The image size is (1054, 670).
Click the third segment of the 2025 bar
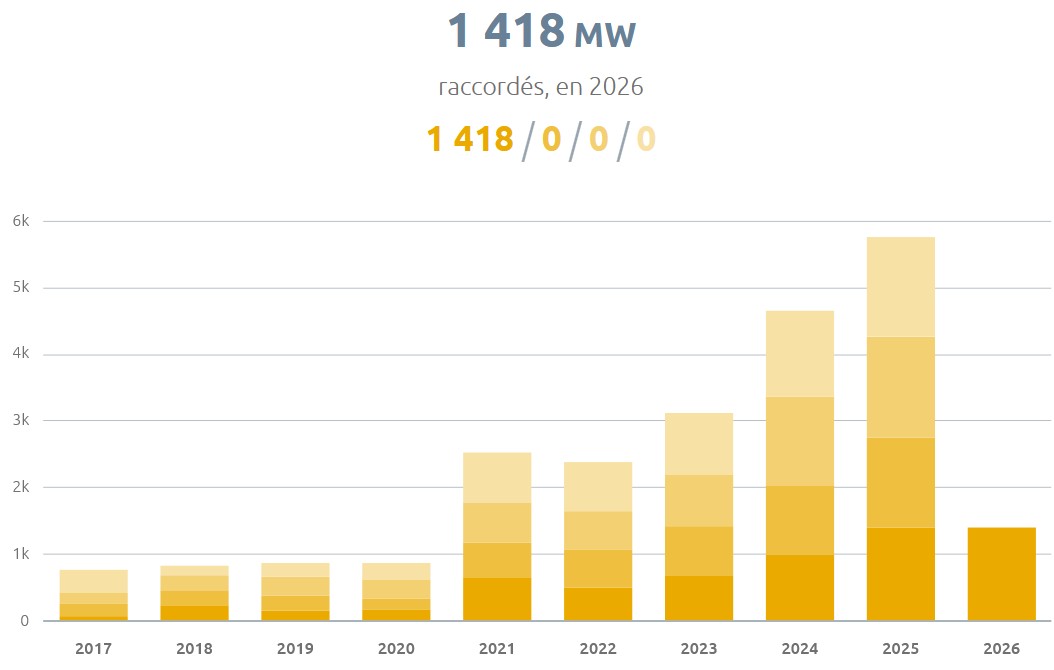(900, 387)
